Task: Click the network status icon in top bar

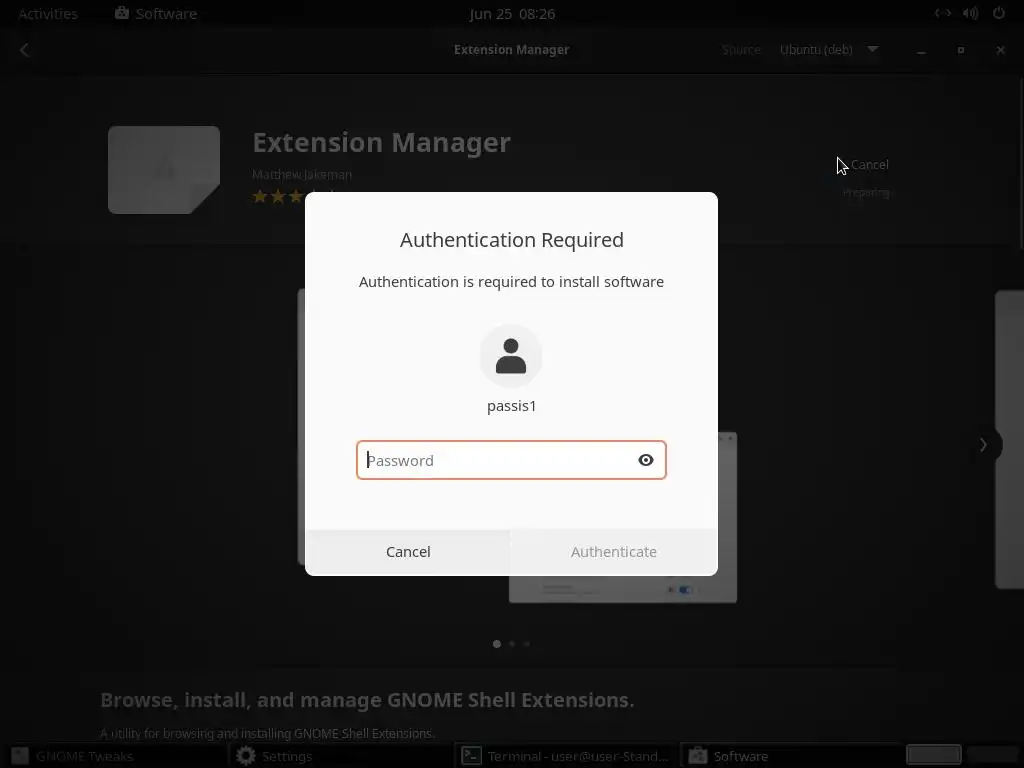Action: (942, 13)
